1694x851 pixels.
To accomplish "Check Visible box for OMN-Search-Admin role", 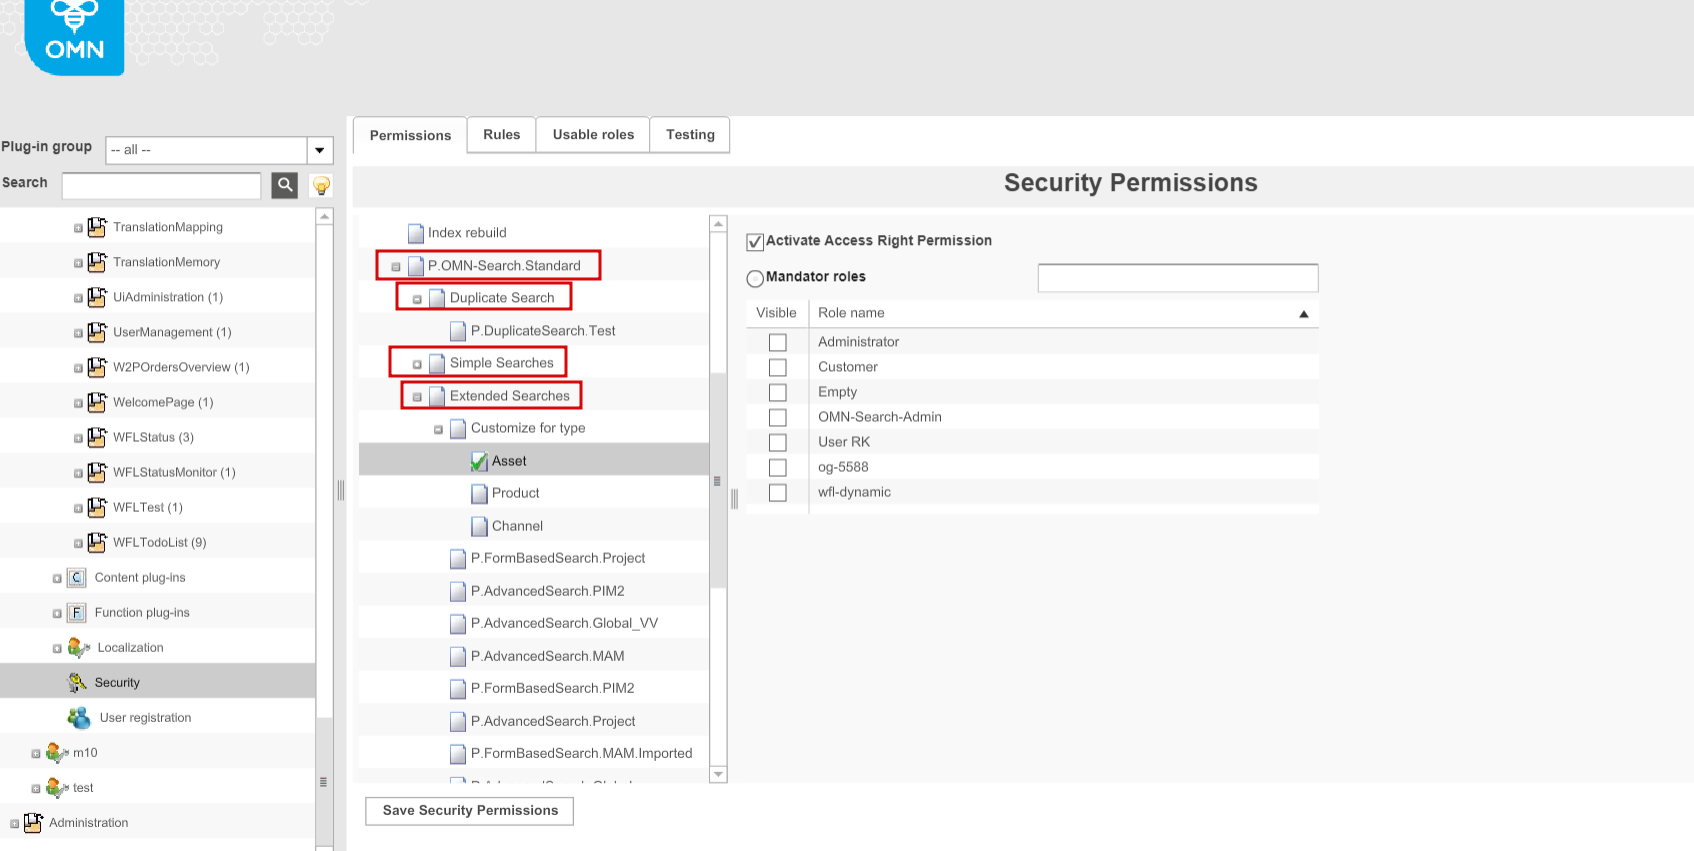I will [x=777, y=417].
